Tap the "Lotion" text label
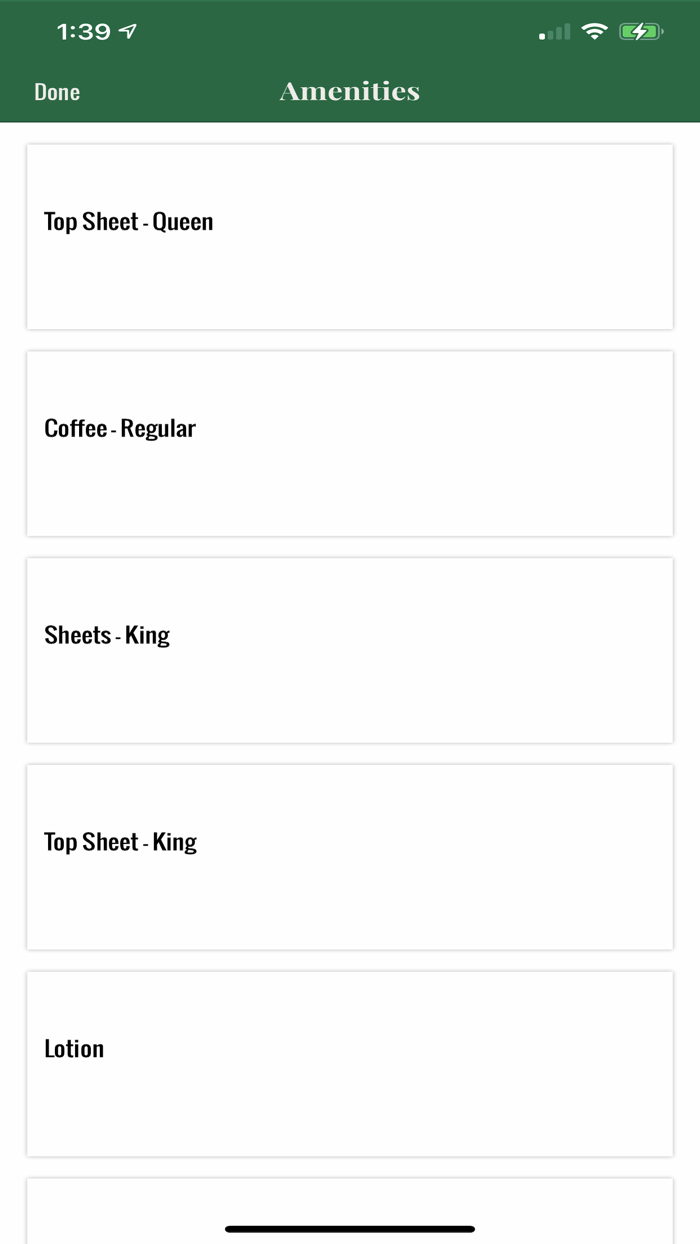The width and height of the screenshot is (700, 1244). tap(74, 1049)
